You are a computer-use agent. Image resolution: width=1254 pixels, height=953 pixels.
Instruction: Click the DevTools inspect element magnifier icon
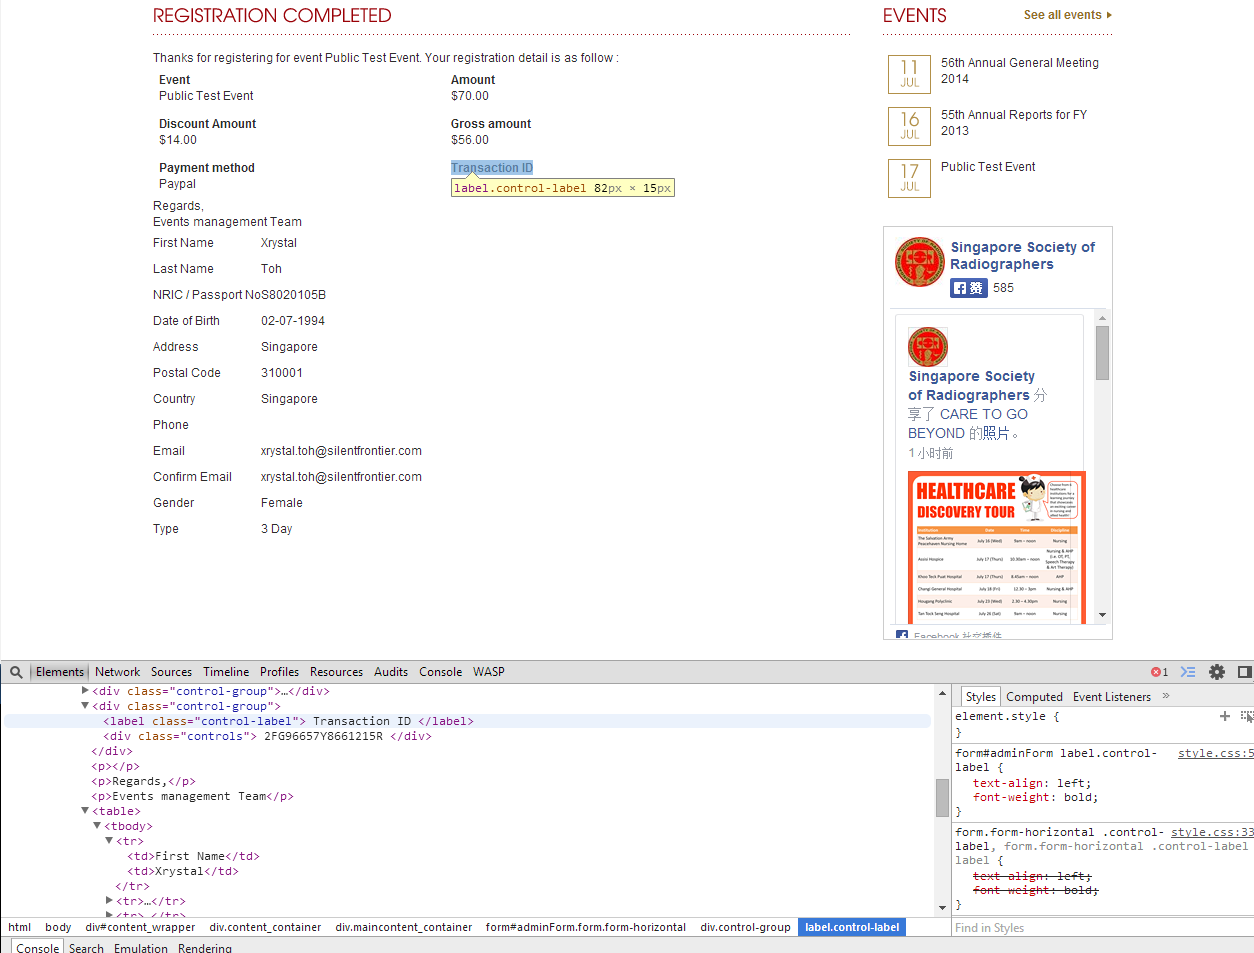(x=16, y=672)
